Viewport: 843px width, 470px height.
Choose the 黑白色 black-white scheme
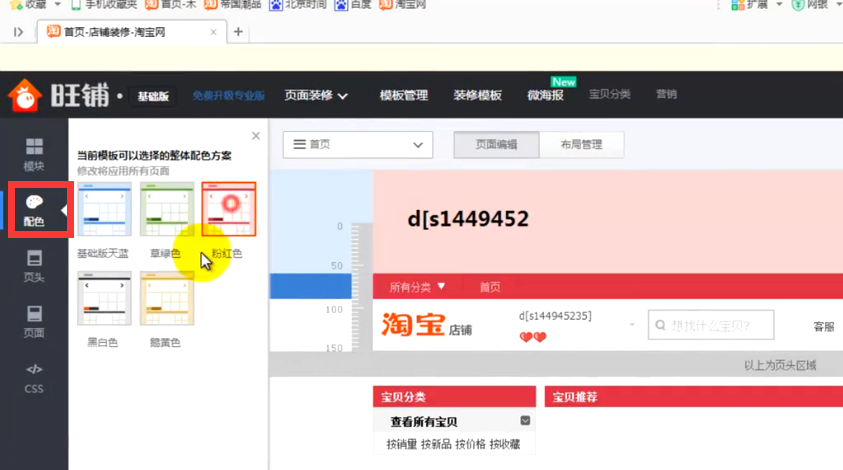click(x=104, y=298)
